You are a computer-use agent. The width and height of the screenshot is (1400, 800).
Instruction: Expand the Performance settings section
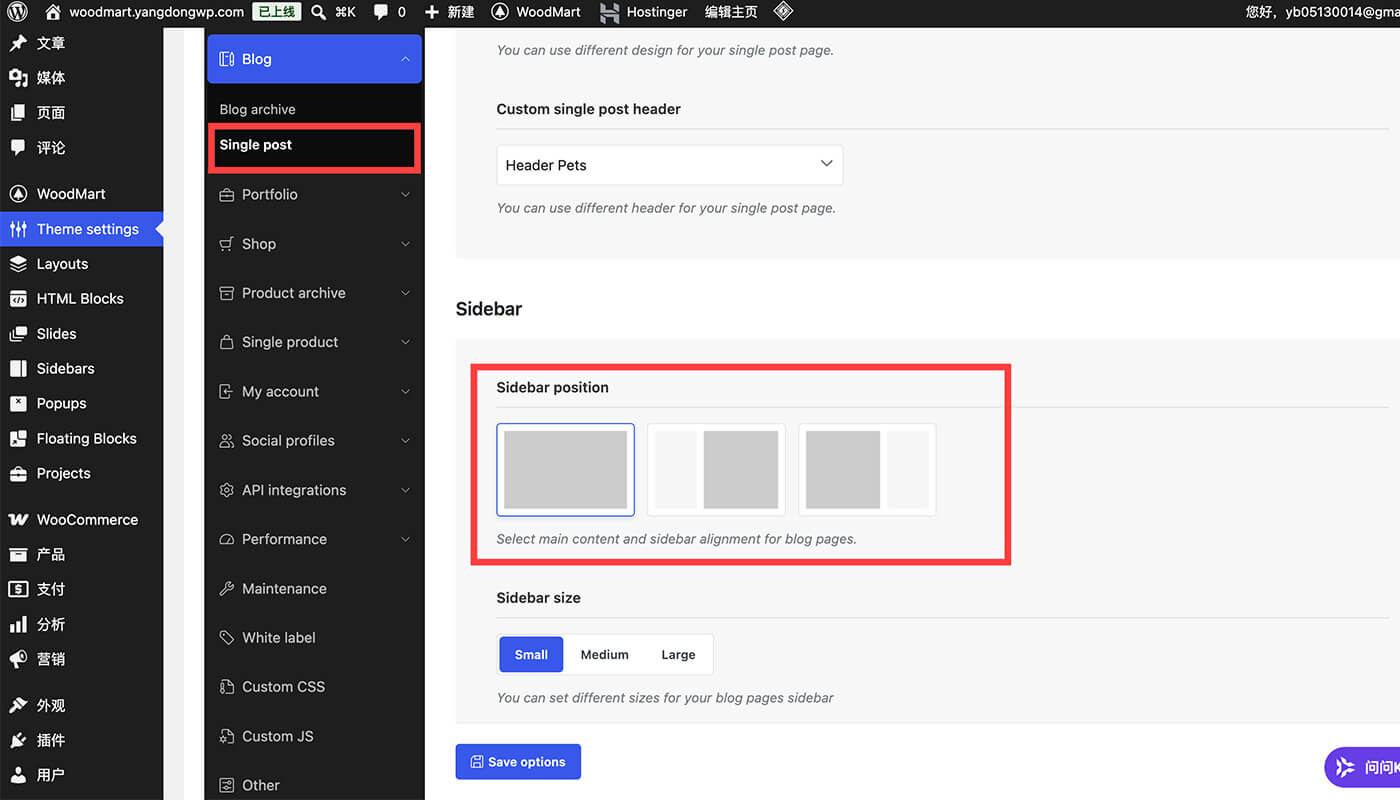coord(314,539)
